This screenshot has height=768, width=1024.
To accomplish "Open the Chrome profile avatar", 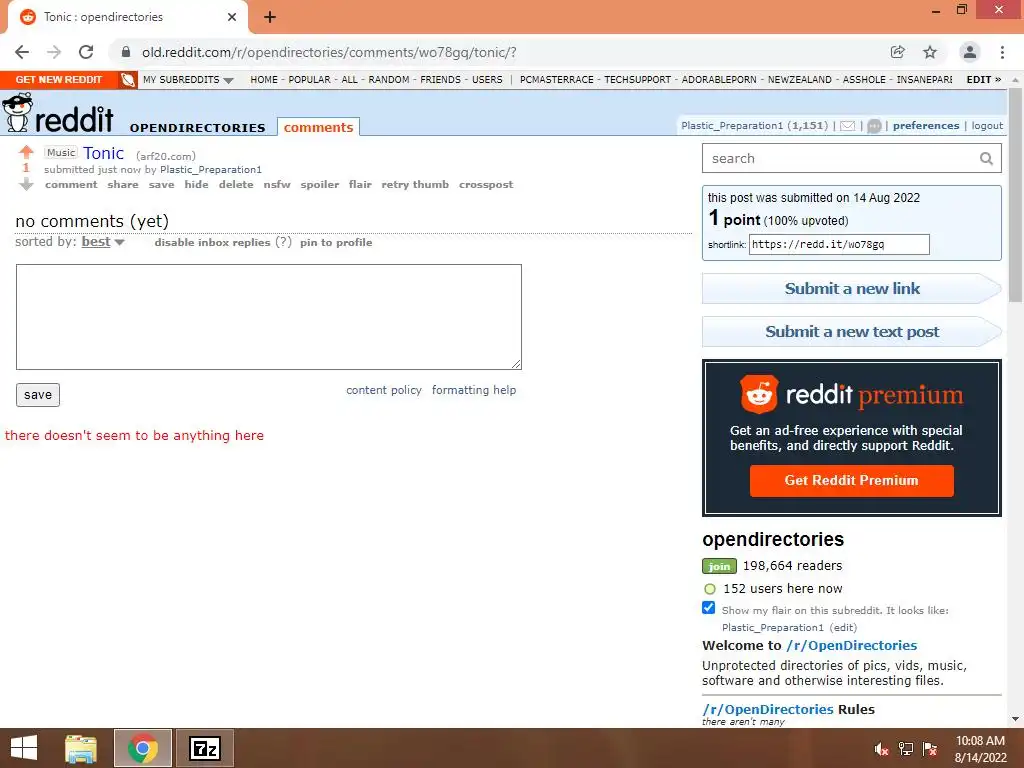I will (970, 52).
